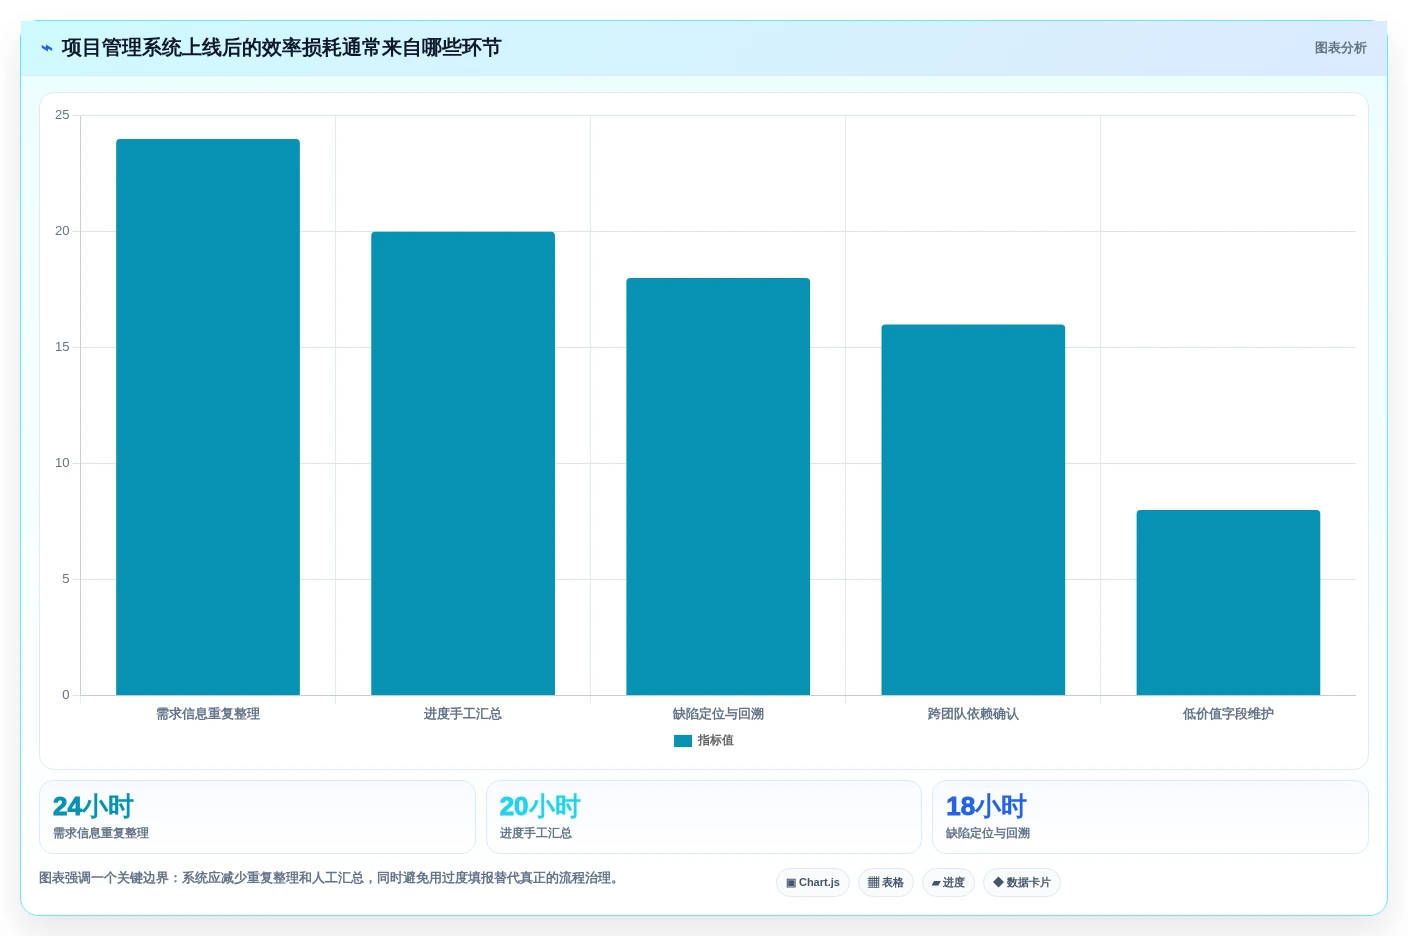Click the 数据卡片 tag chip

pyautogui.click(x=1022, y=882)
